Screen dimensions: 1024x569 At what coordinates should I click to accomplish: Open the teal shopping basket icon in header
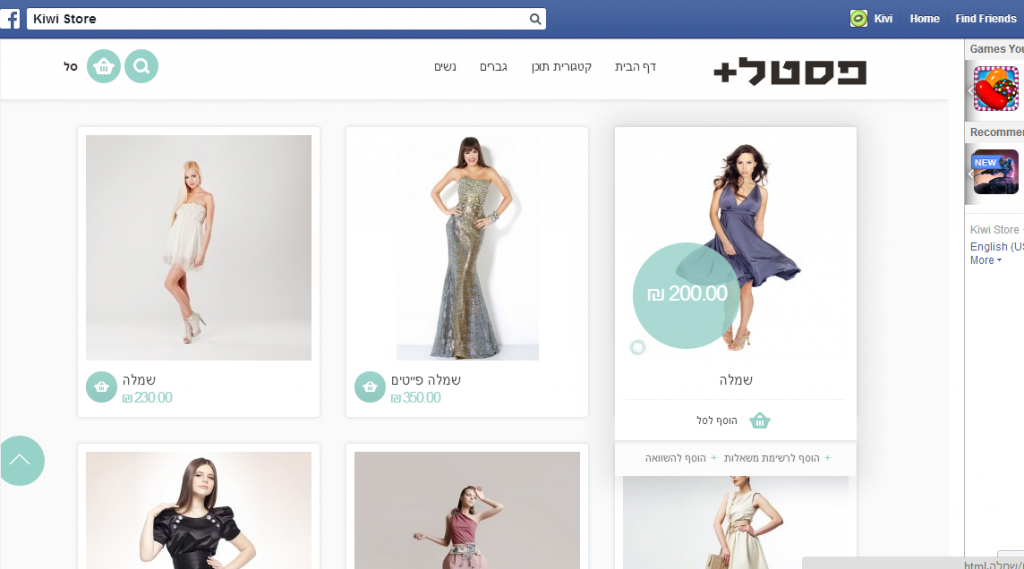[103, 66]
